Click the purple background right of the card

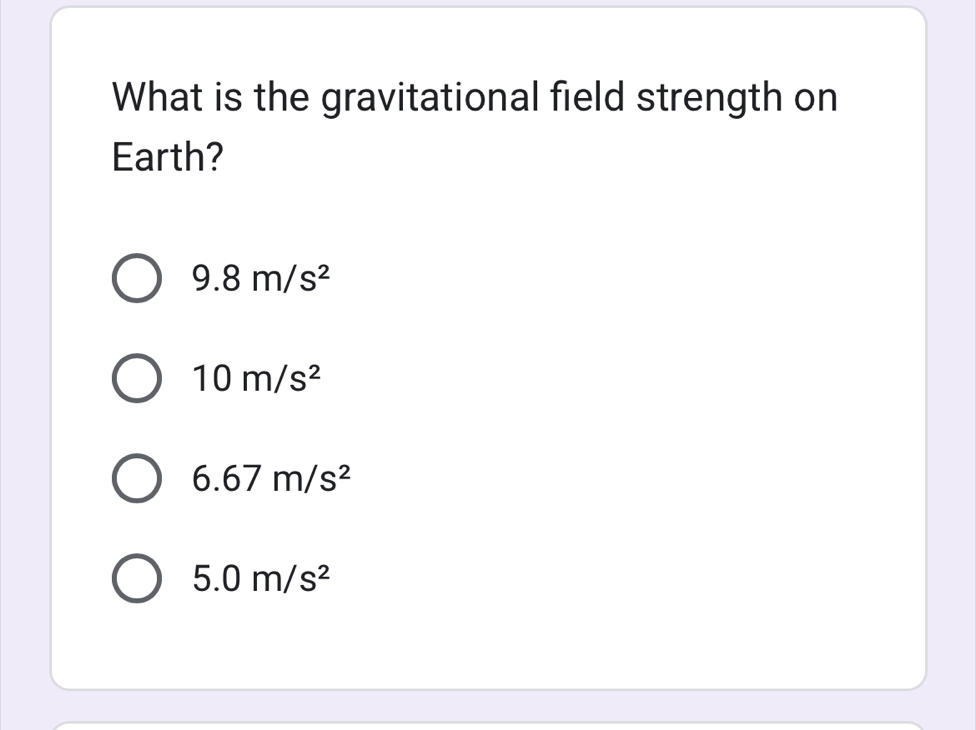tap(952, 350)
